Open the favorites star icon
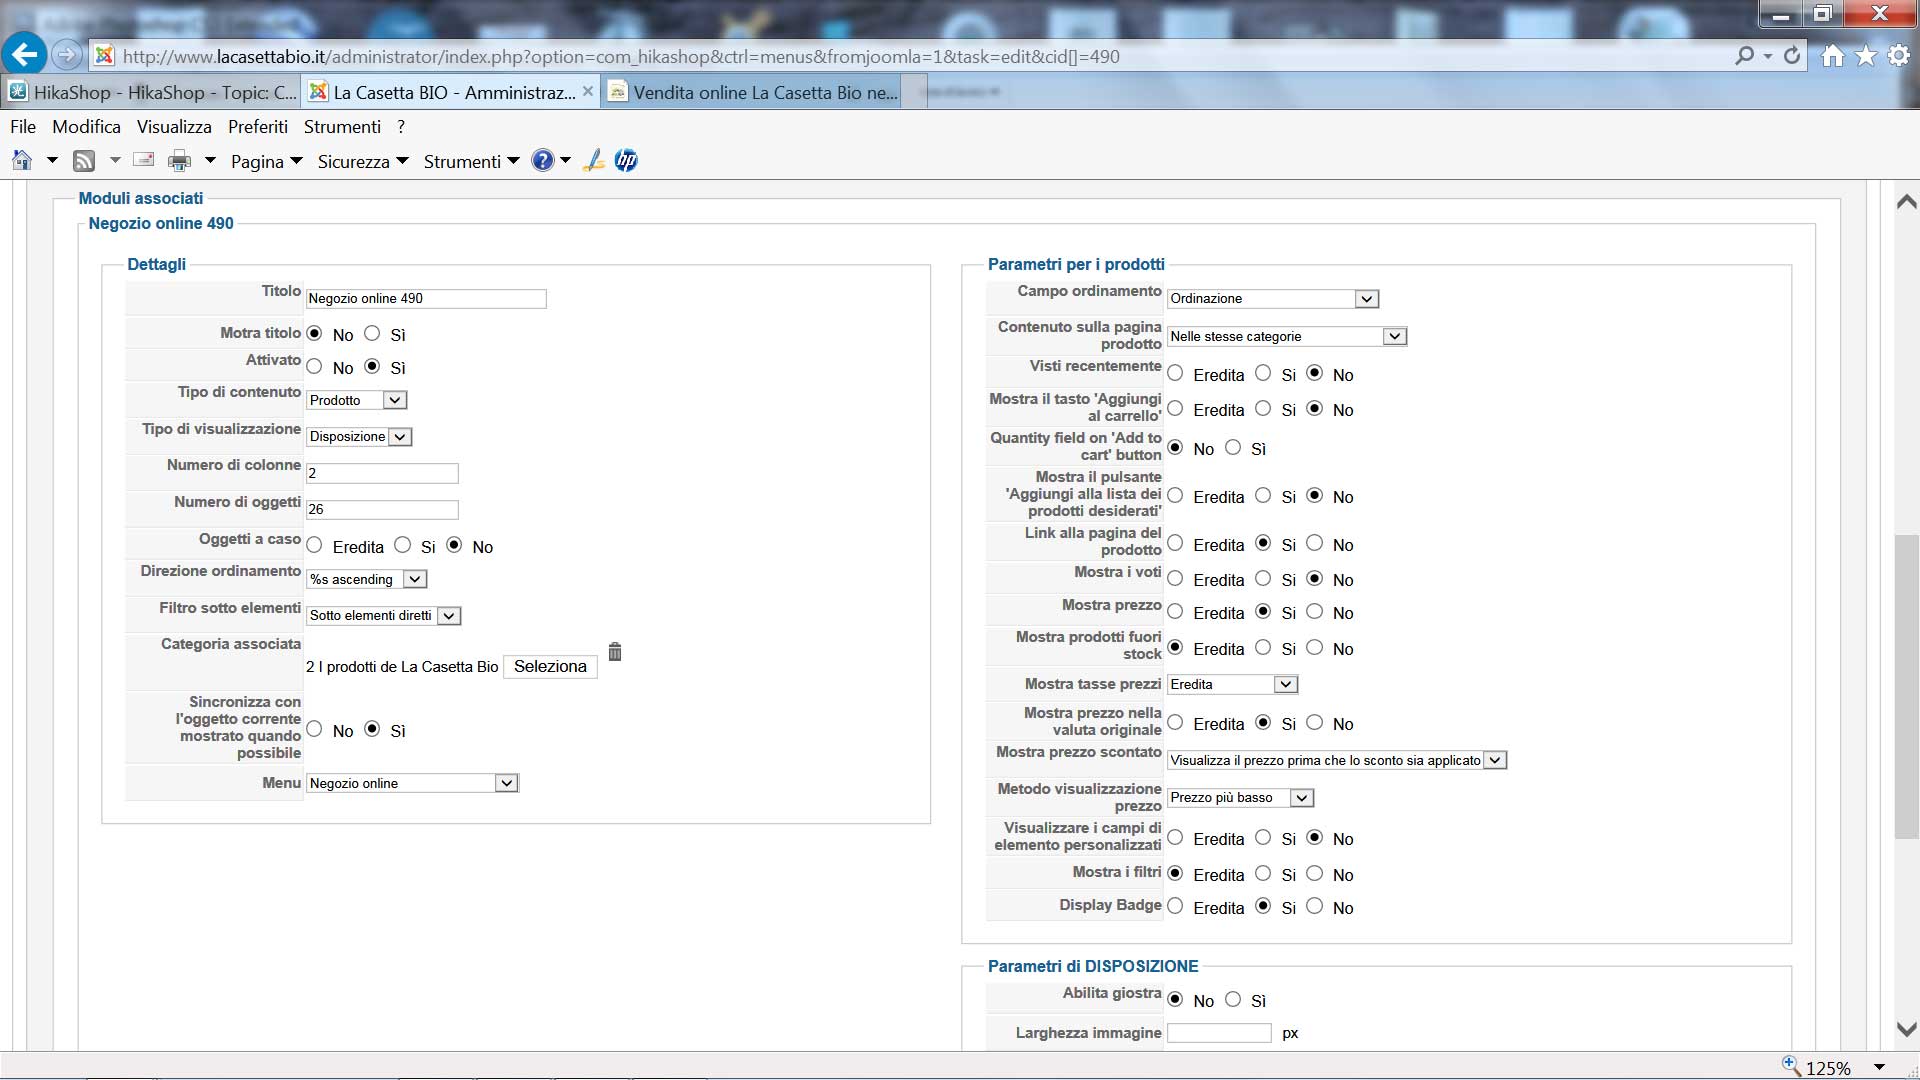 pos(1866,56)
